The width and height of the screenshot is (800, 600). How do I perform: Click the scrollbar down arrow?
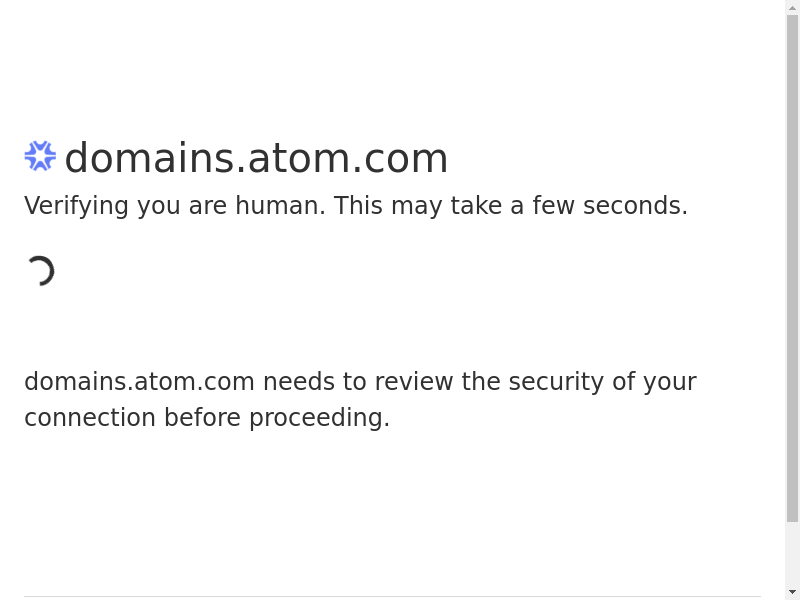793,592
